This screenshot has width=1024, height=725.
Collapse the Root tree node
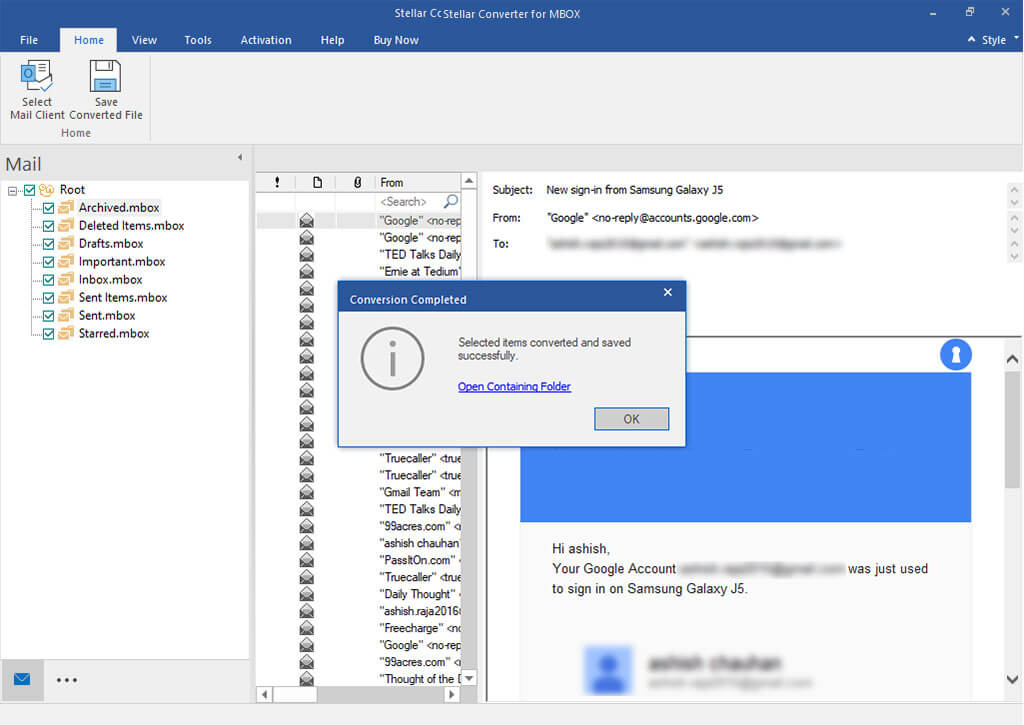click(x=13, y=190)
